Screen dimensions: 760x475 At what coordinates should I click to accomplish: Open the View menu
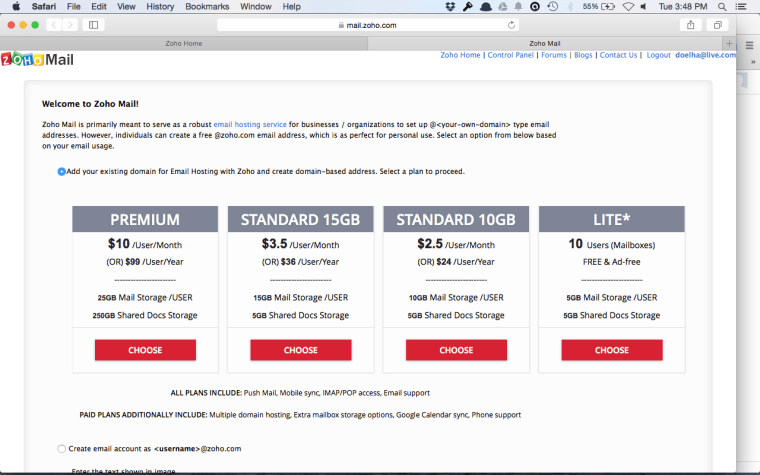coord(126,6)
